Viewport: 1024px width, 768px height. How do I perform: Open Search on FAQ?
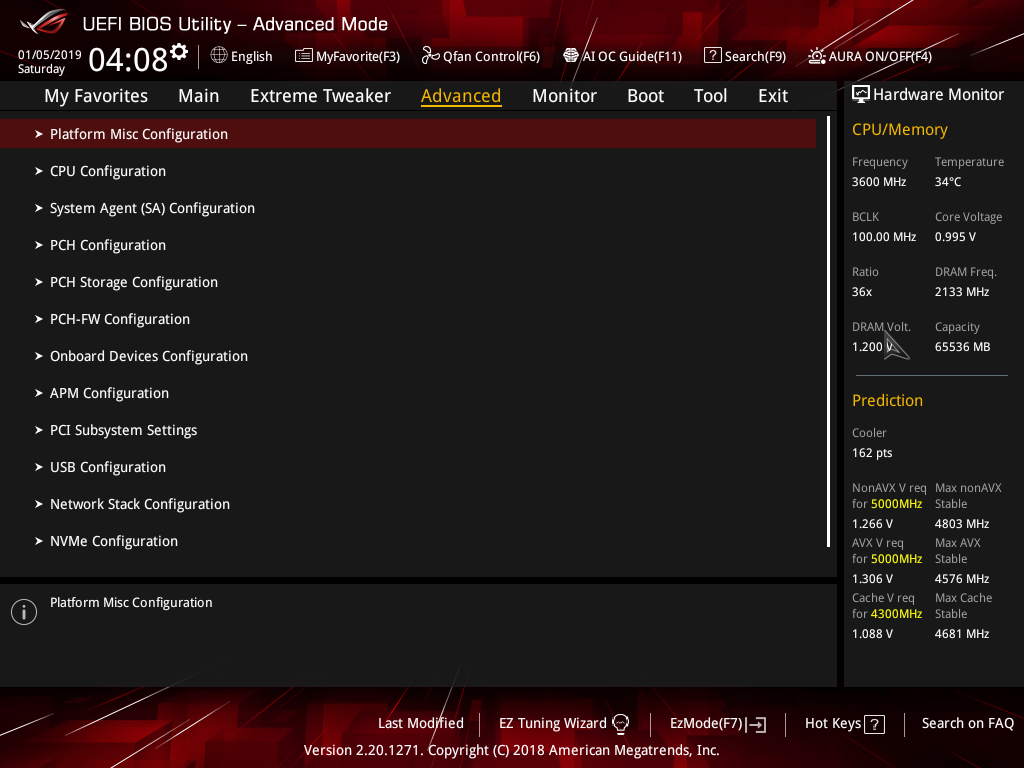point(967,723)
